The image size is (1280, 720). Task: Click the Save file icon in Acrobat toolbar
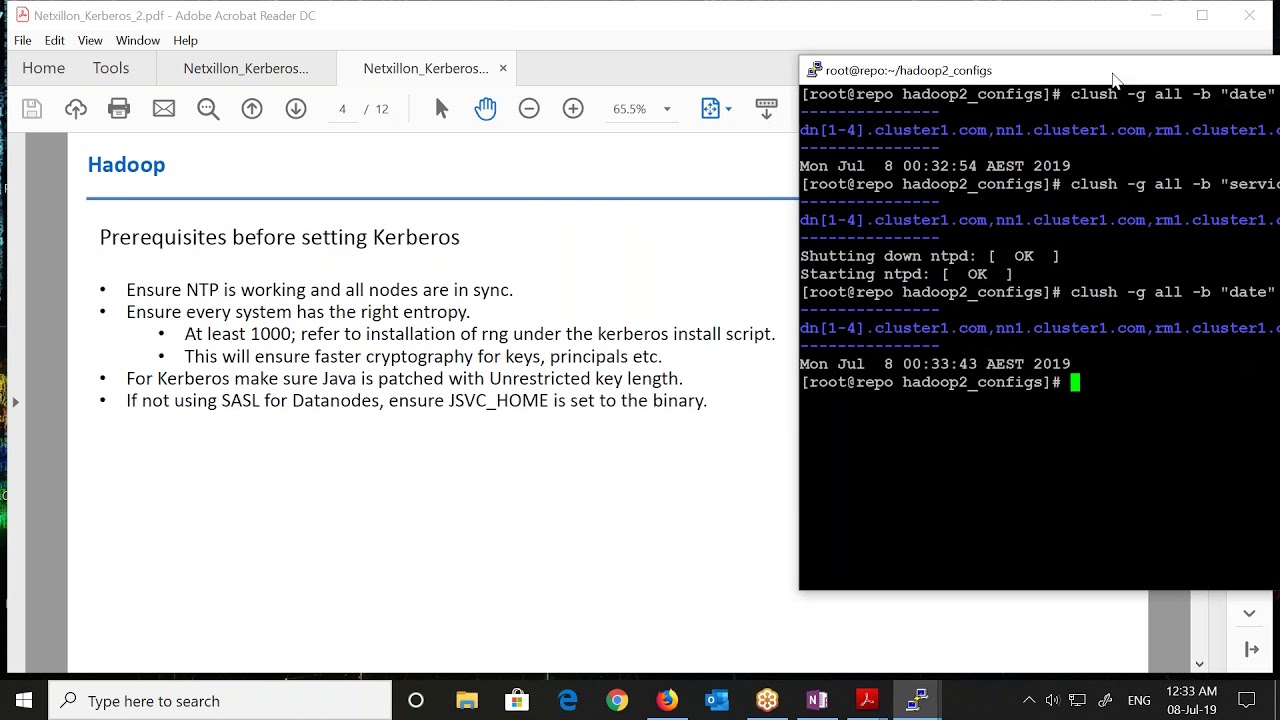click(32, 109)
